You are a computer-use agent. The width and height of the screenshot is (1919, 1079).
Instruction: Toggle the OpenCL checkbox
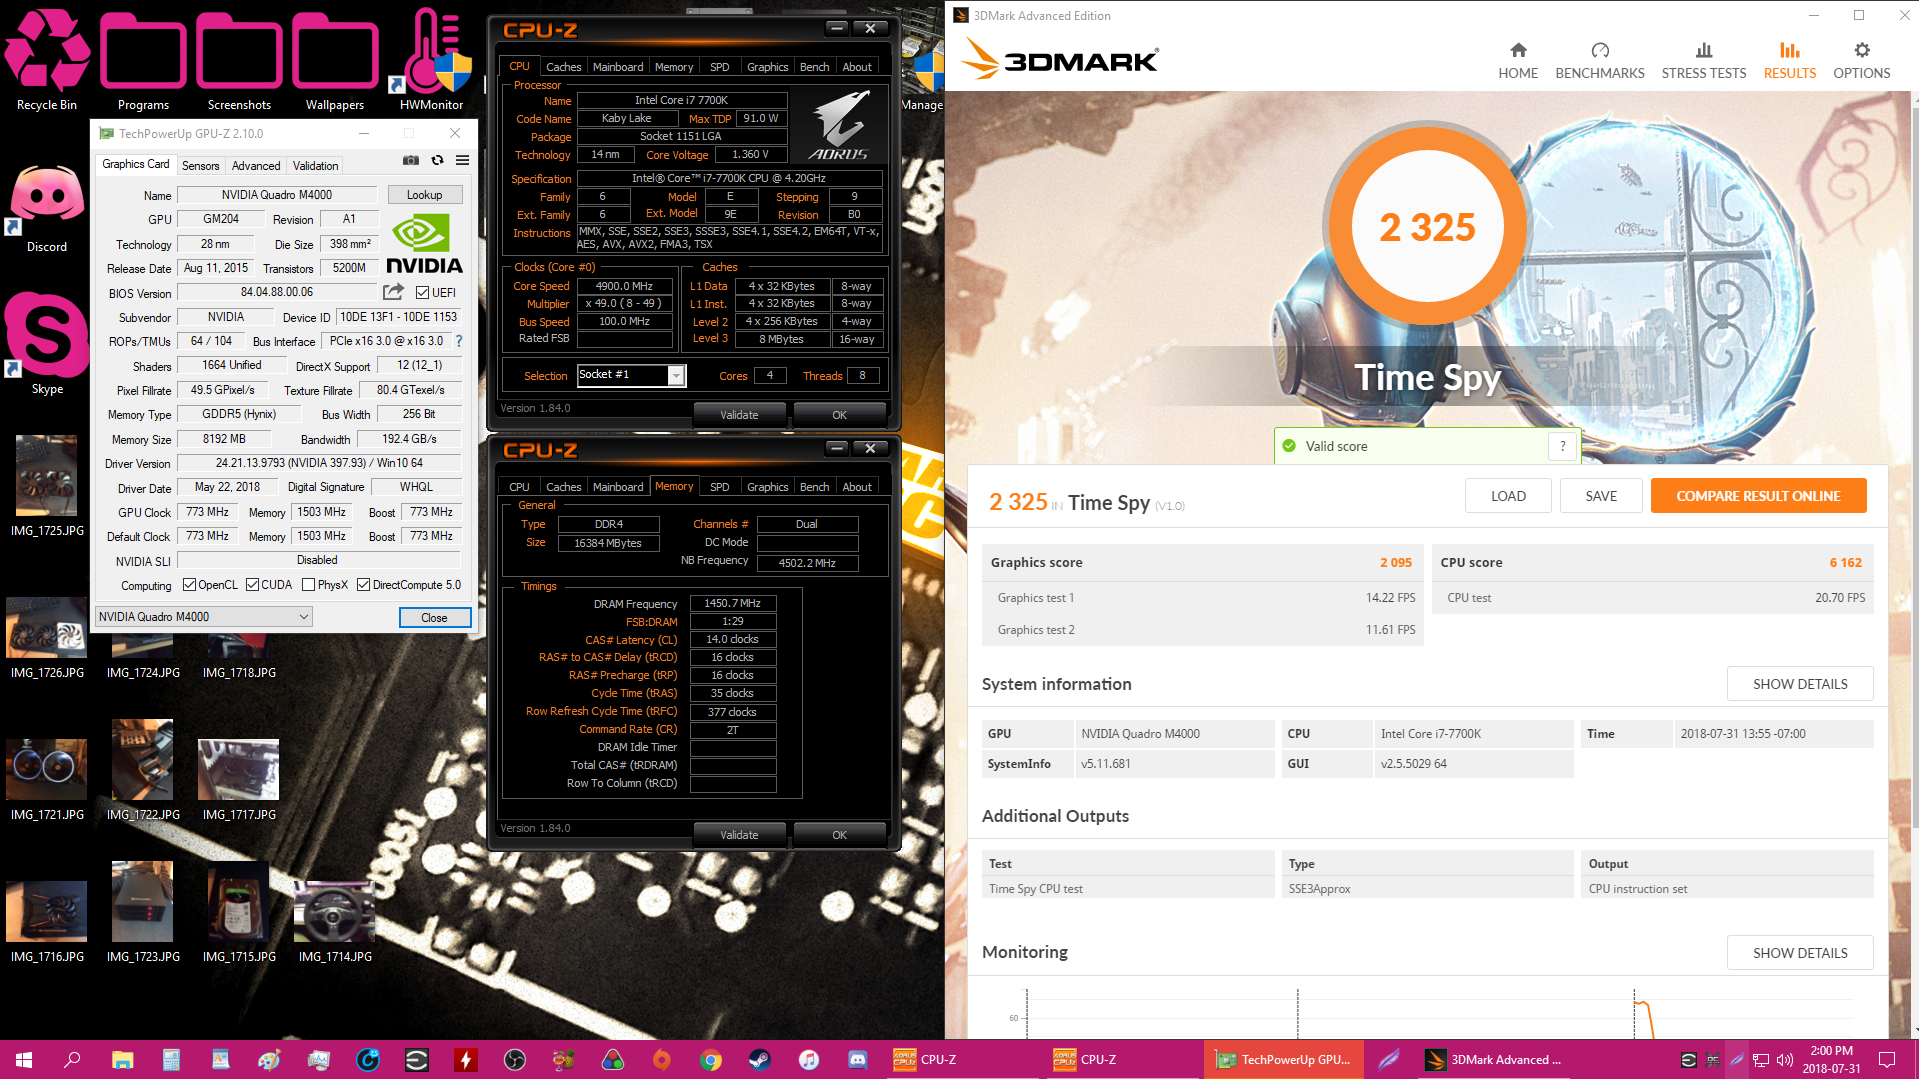189,585
